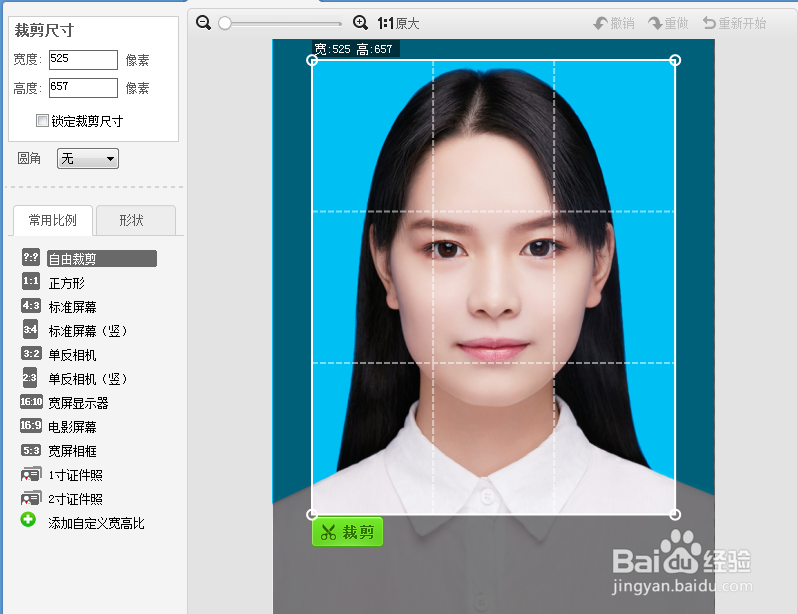Click the green plus add-ratio icon

28,520
